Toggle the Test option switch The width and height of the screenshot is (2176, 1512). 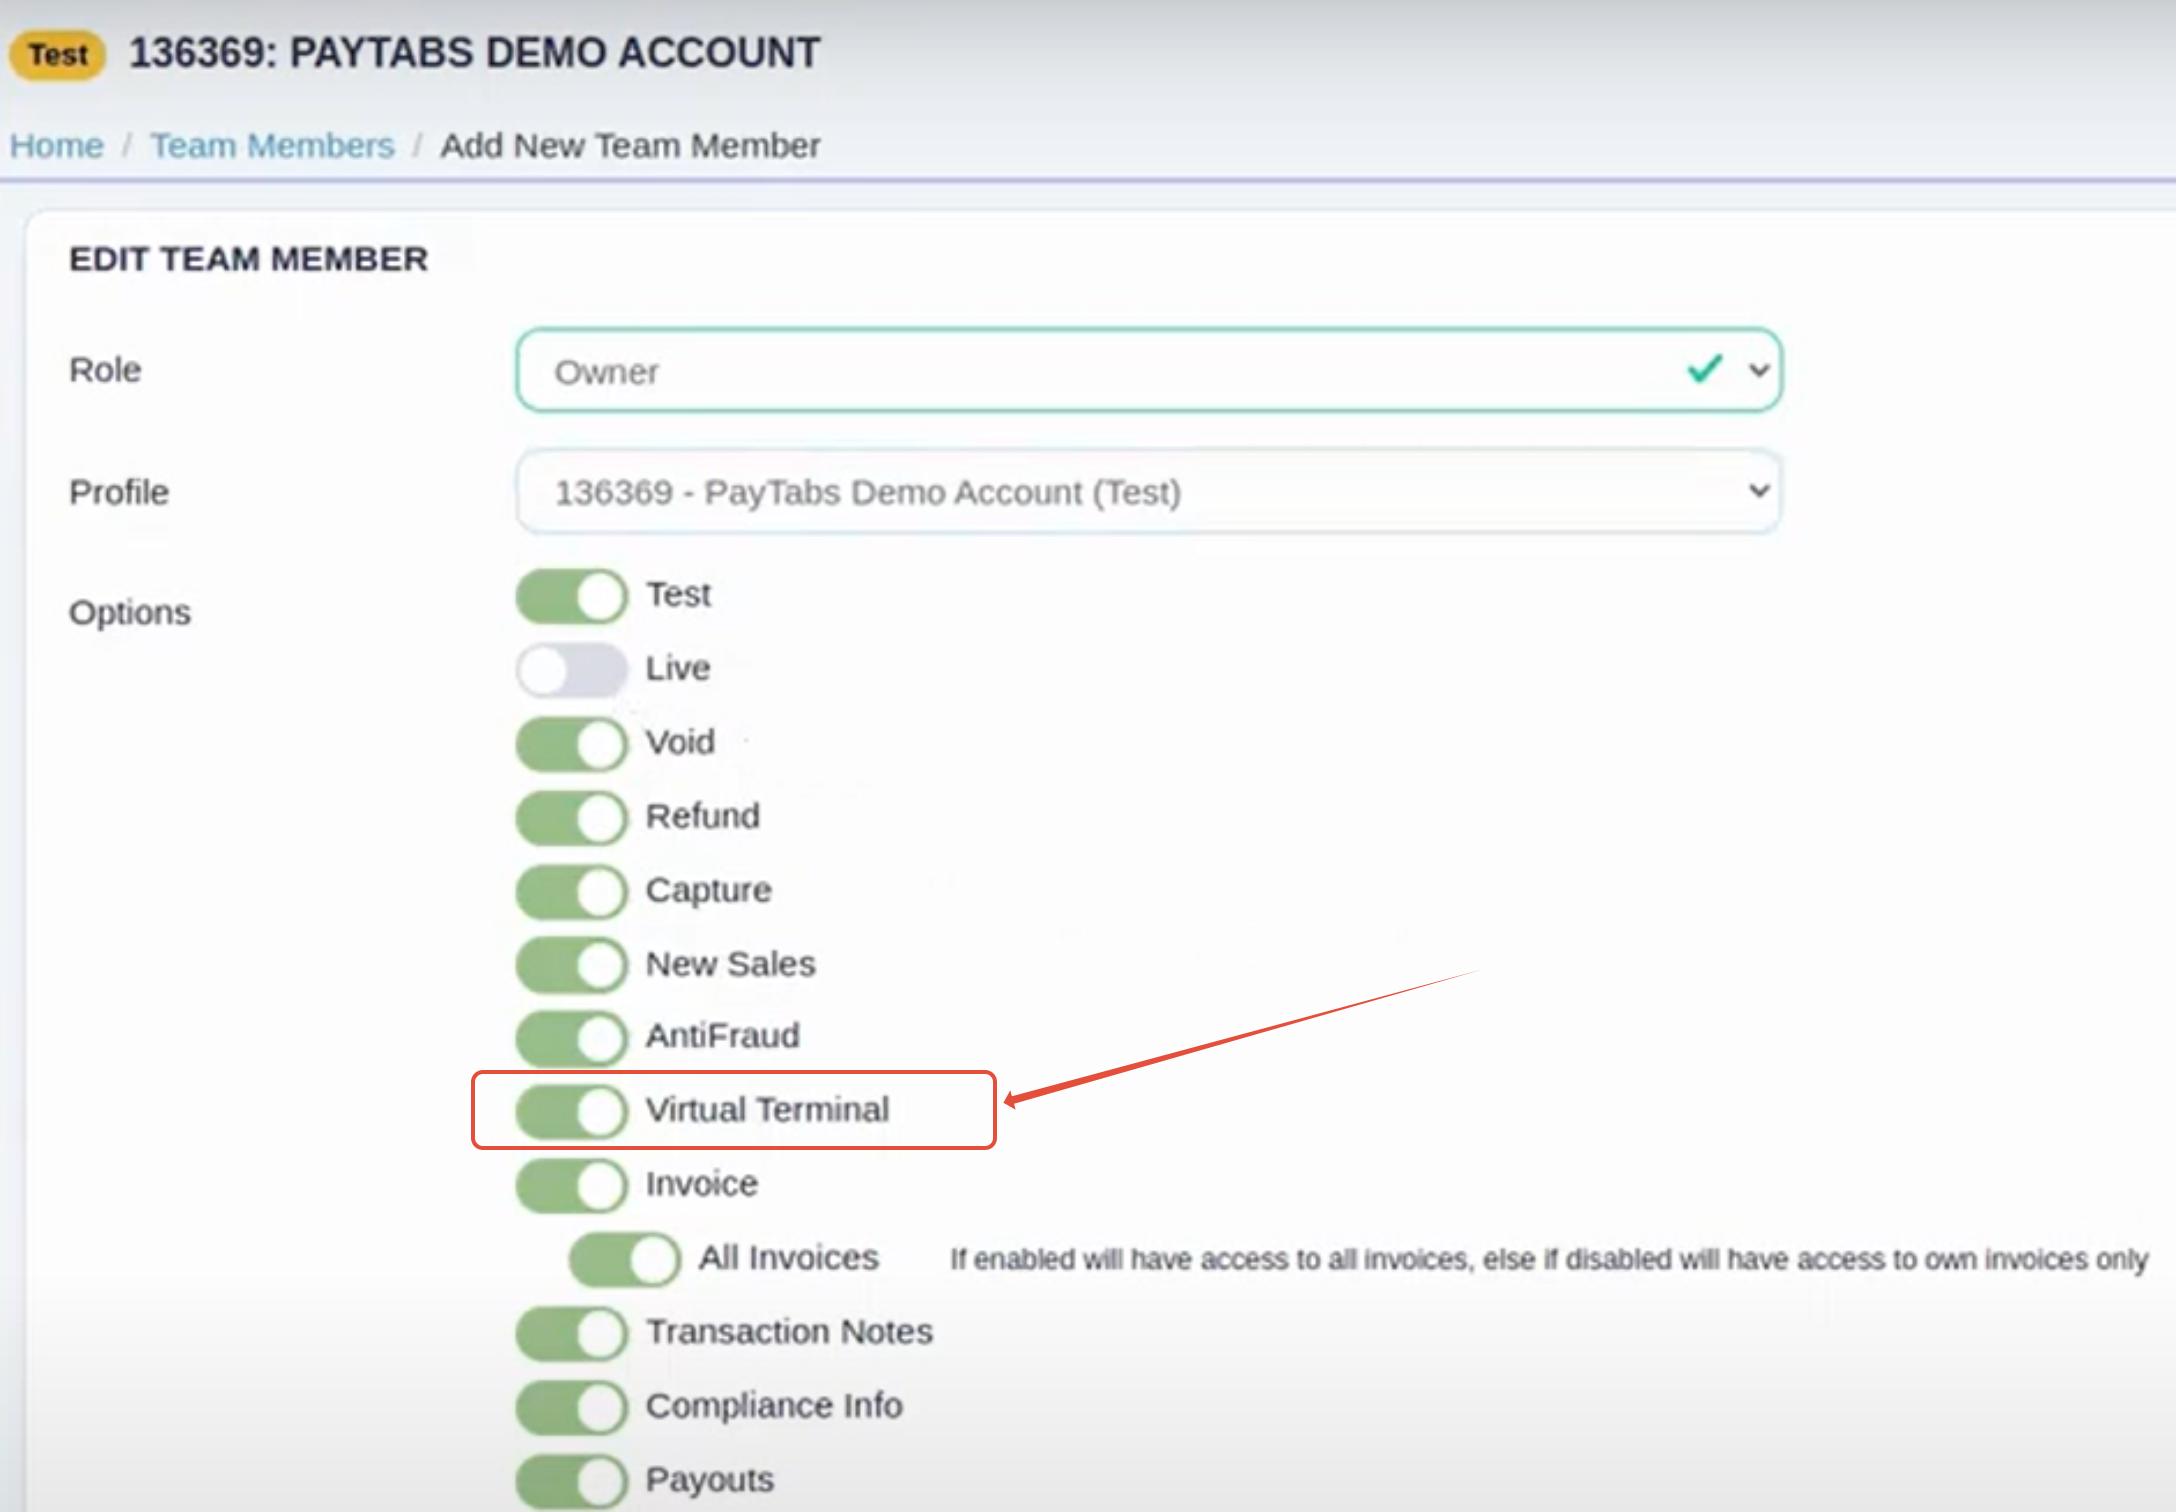(571, 596)
